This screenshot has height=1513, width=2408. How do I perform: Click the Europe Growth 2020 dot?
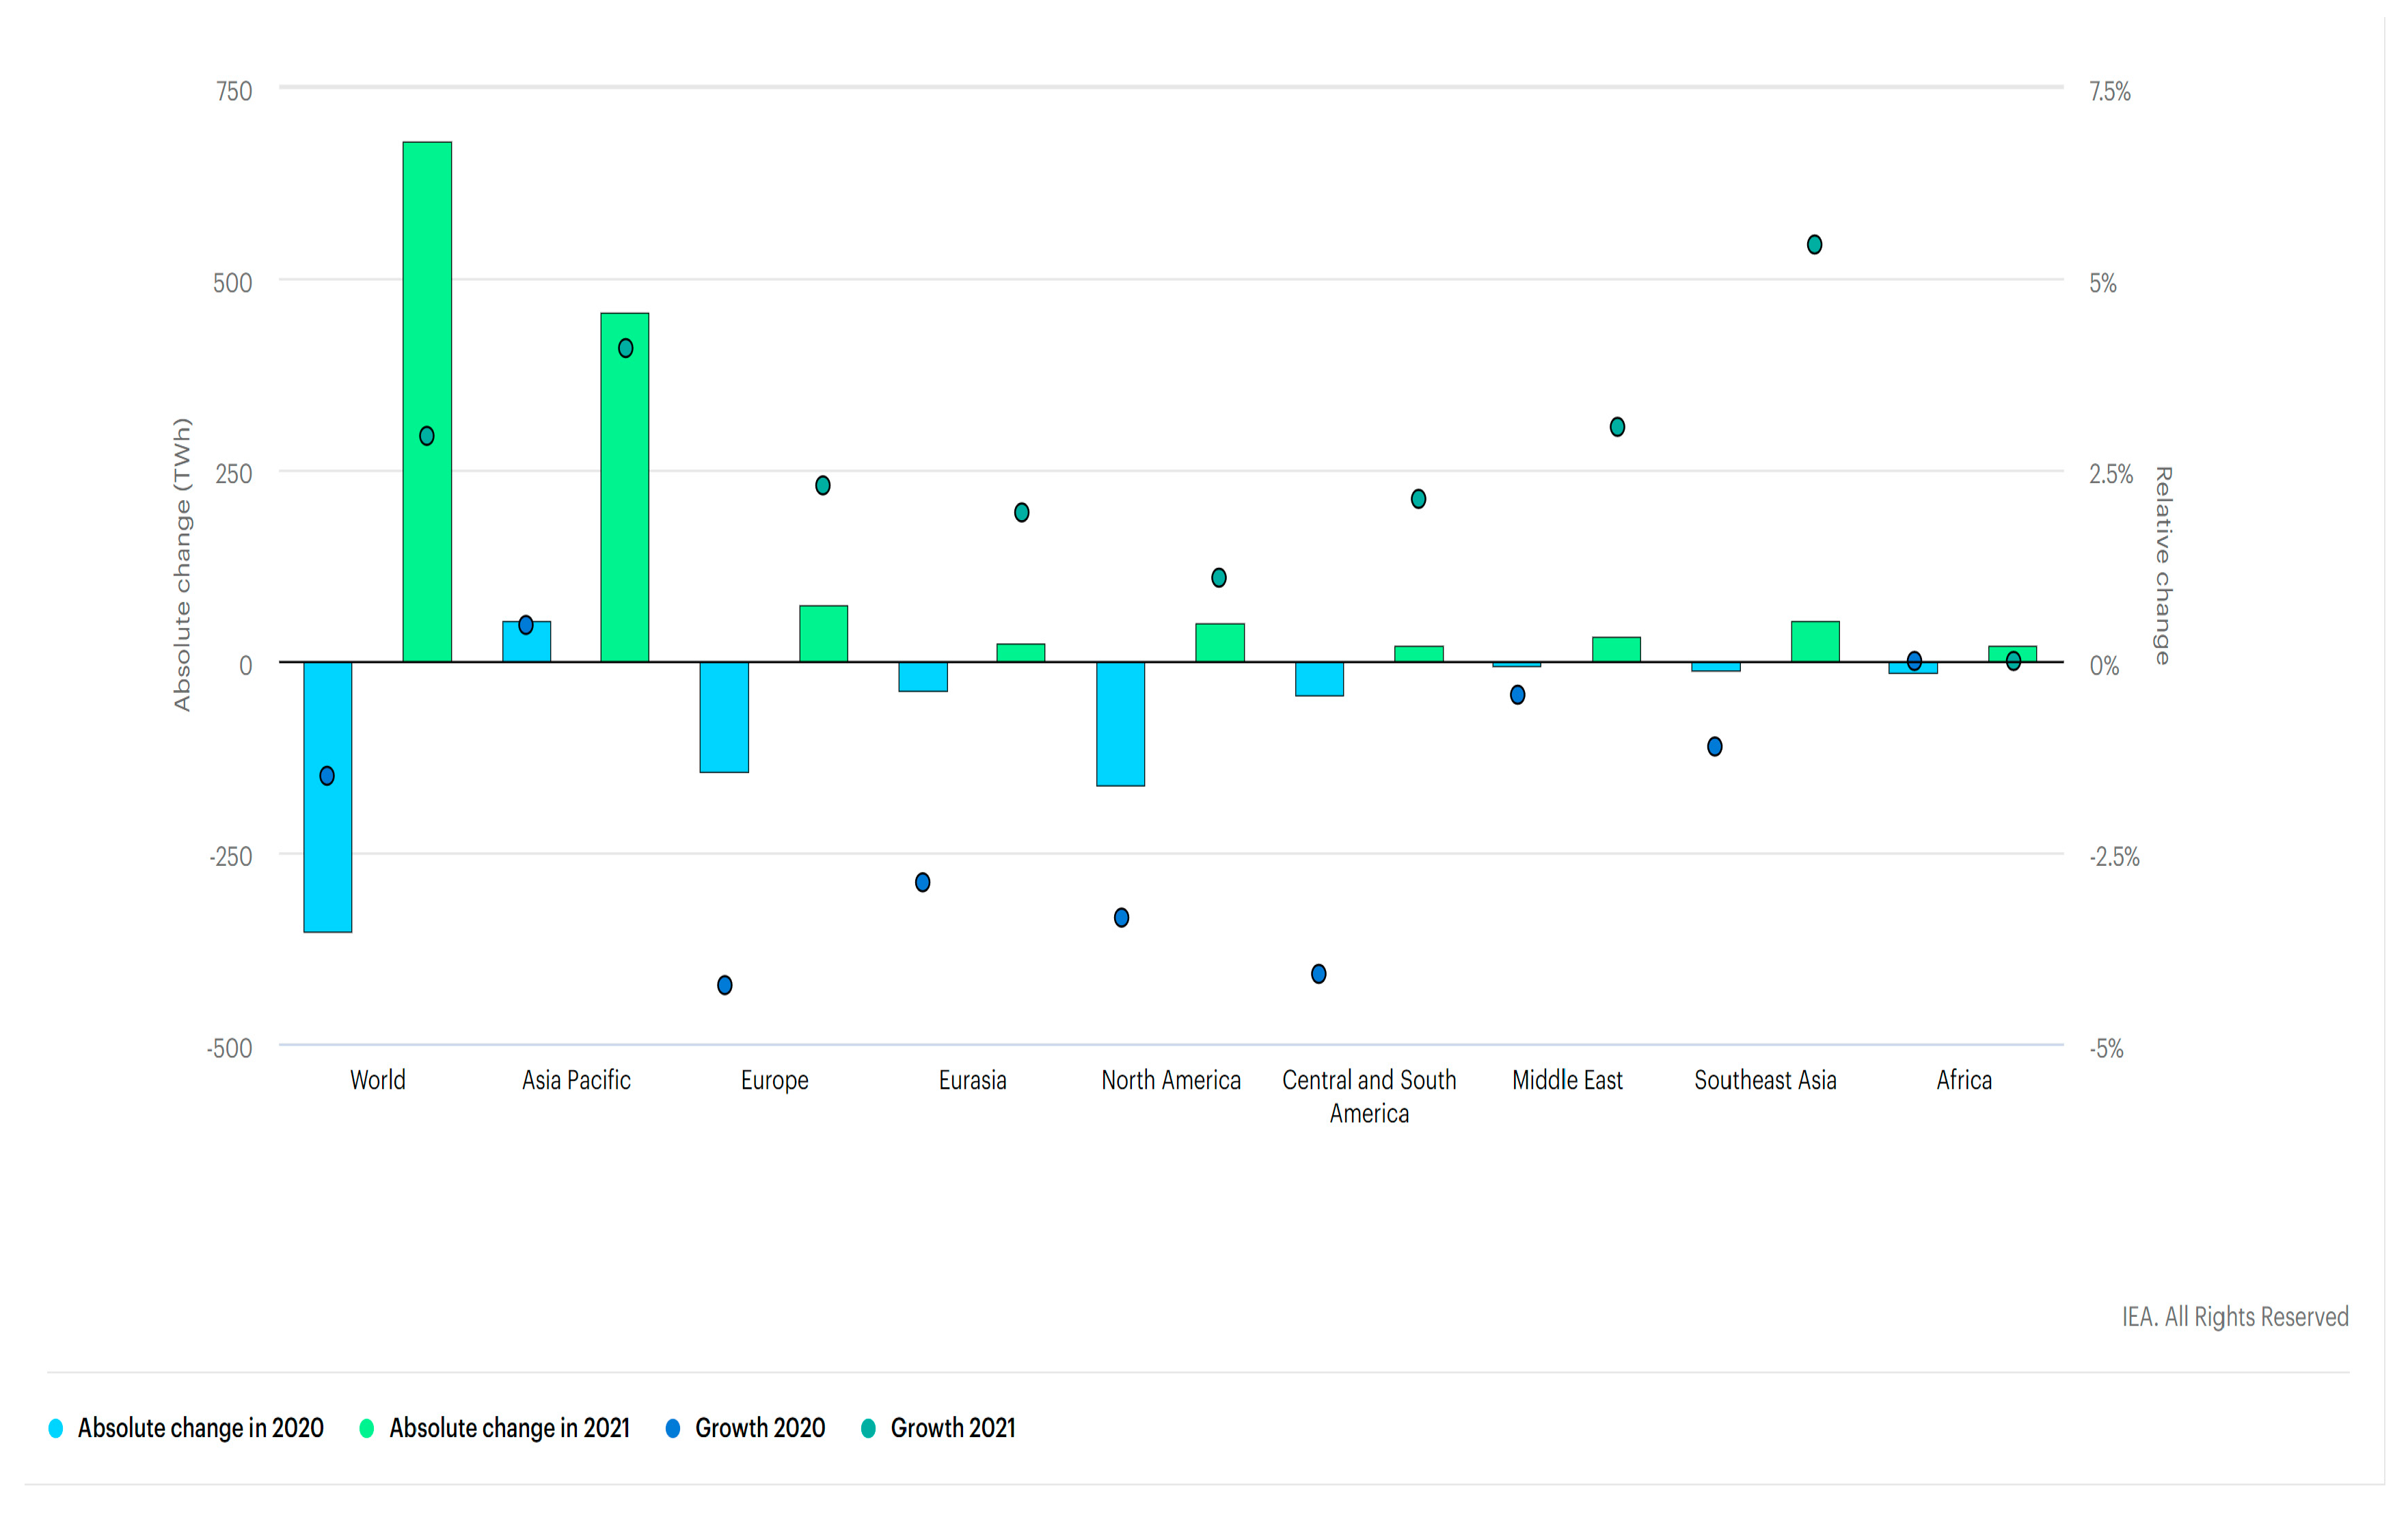[725, 985]
